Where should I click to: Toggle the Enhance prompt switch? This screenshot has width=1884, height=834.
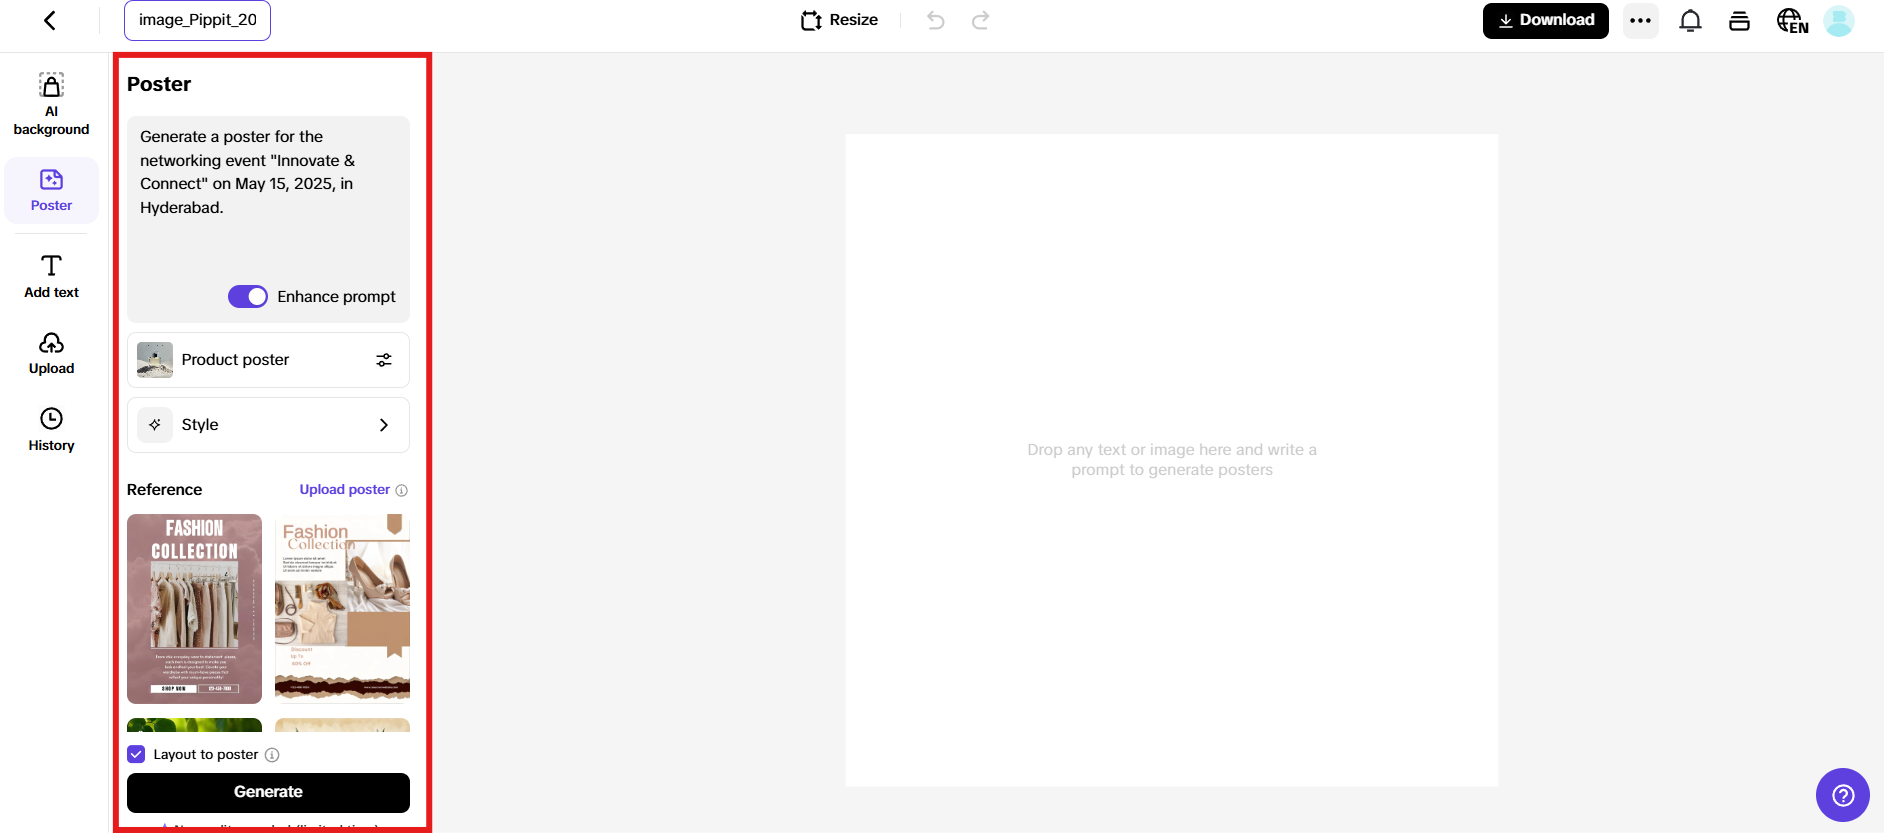click(x=248, y=297)
